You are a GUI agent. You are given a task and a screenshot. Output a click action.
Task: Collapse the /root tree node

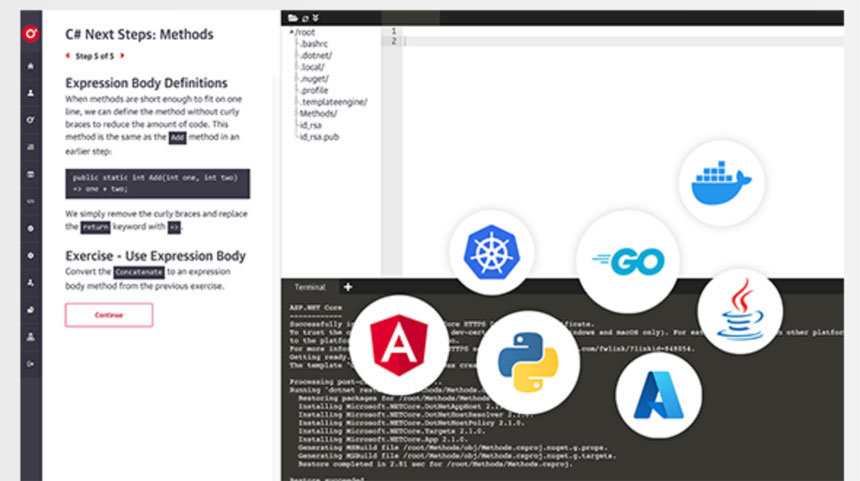(291, 33)
